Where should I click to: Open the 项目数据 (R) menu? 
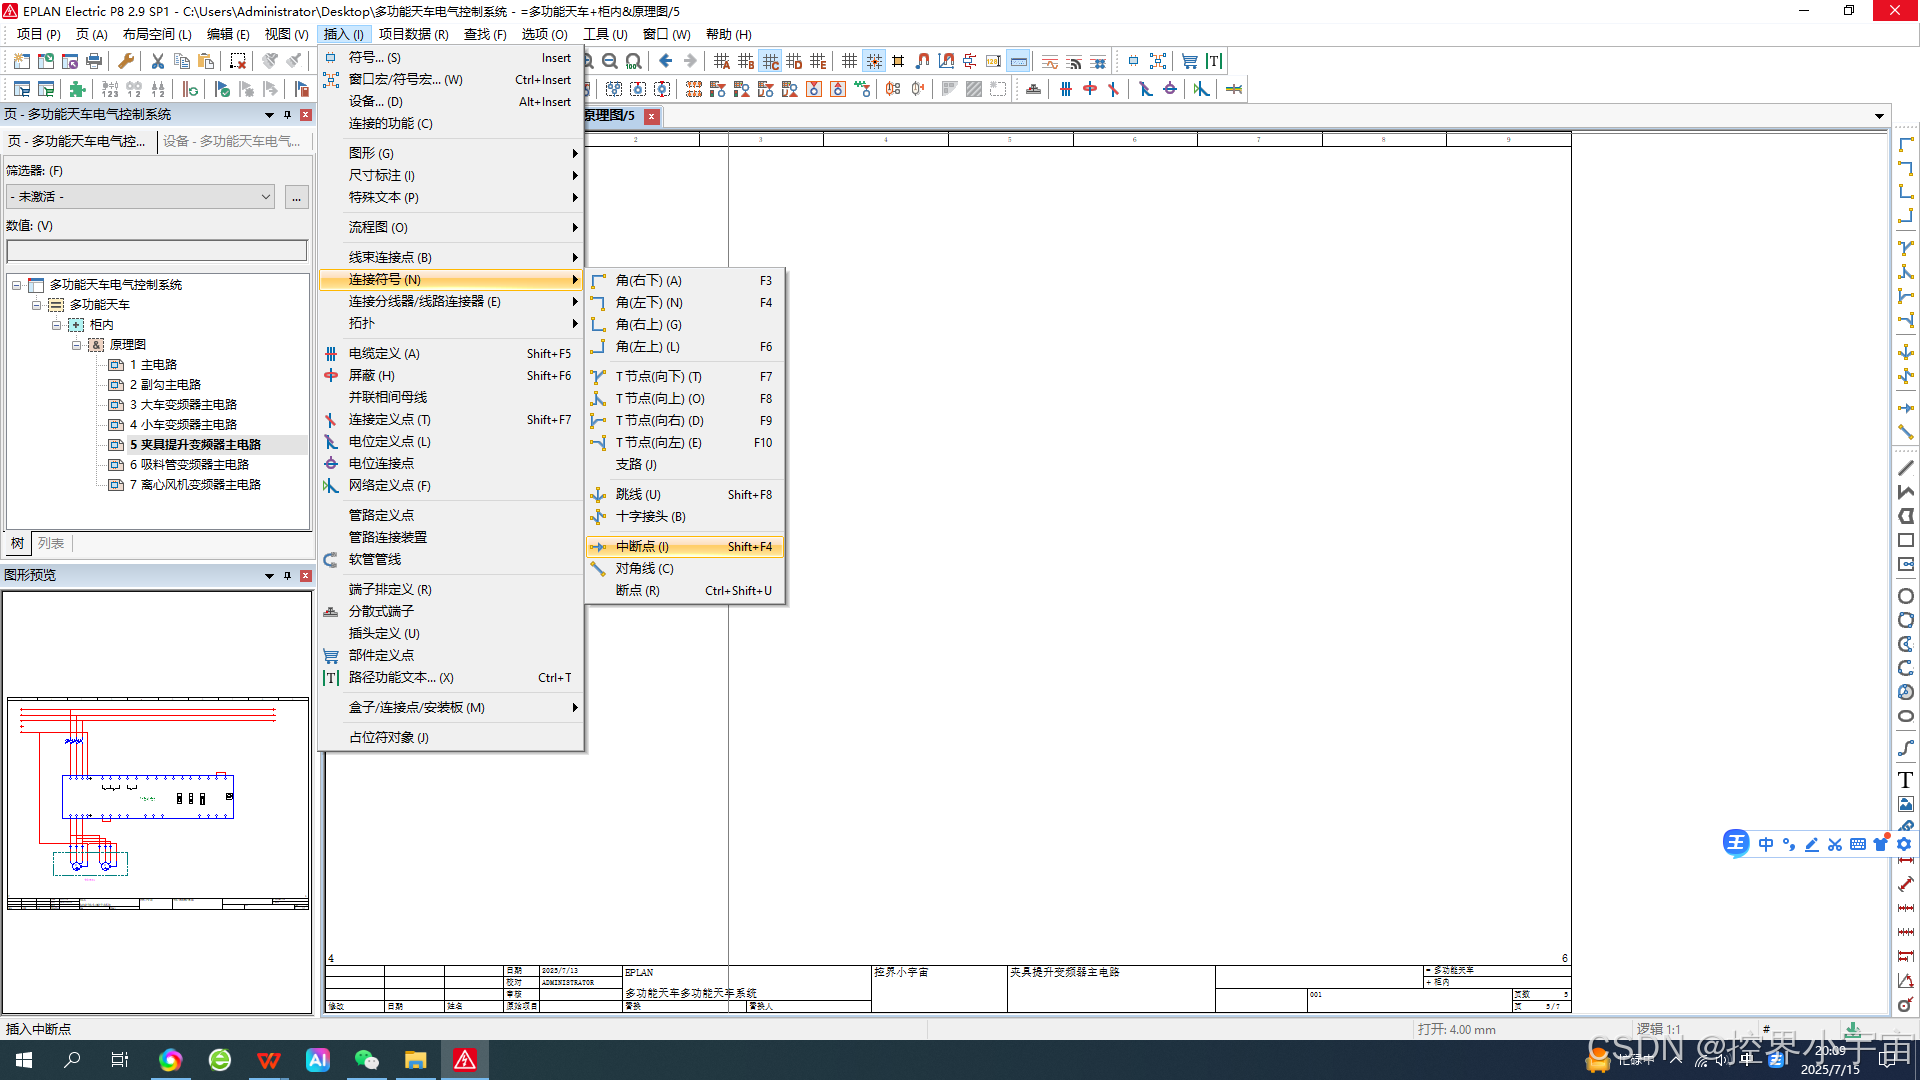(414, 34)
